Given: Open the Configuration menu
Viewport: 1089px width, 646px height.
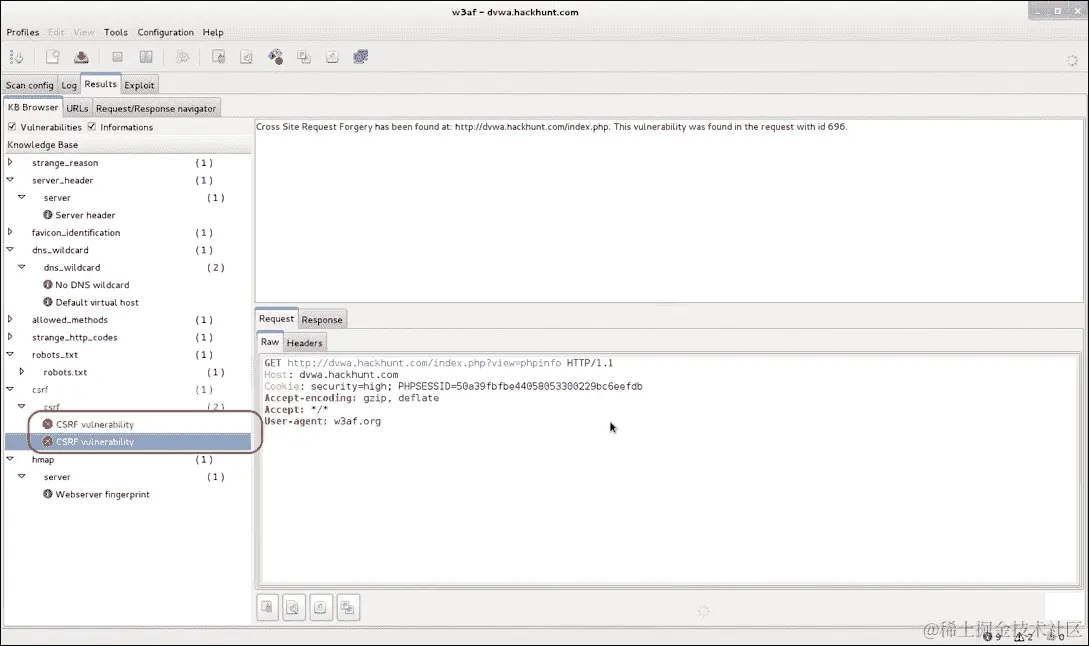Looking at the screenshot, I should pos(165,32).
